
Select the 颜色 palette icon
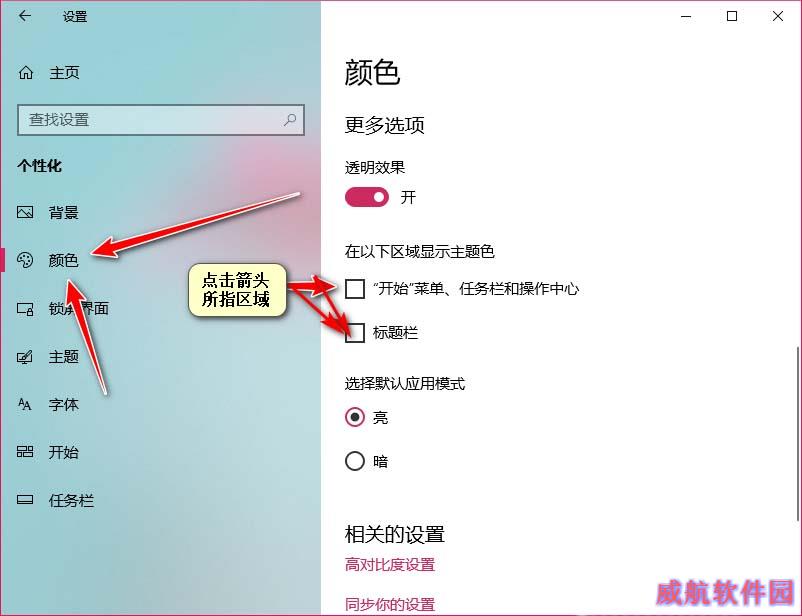click(25, 260)
